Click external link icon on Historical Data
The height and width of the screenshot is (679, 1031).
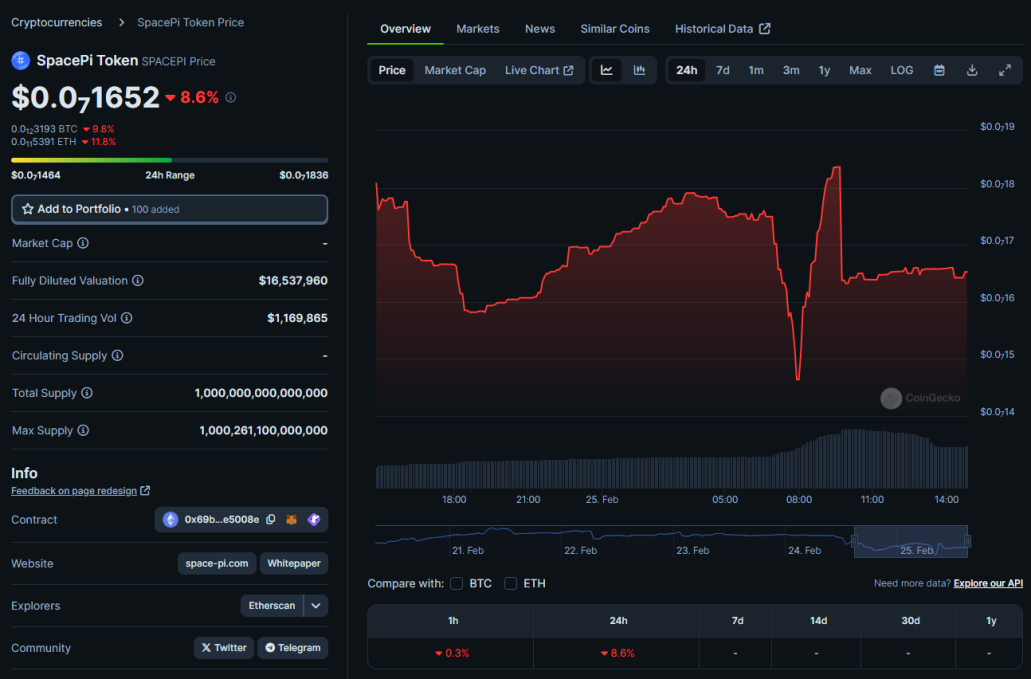[x=765, y=29]
